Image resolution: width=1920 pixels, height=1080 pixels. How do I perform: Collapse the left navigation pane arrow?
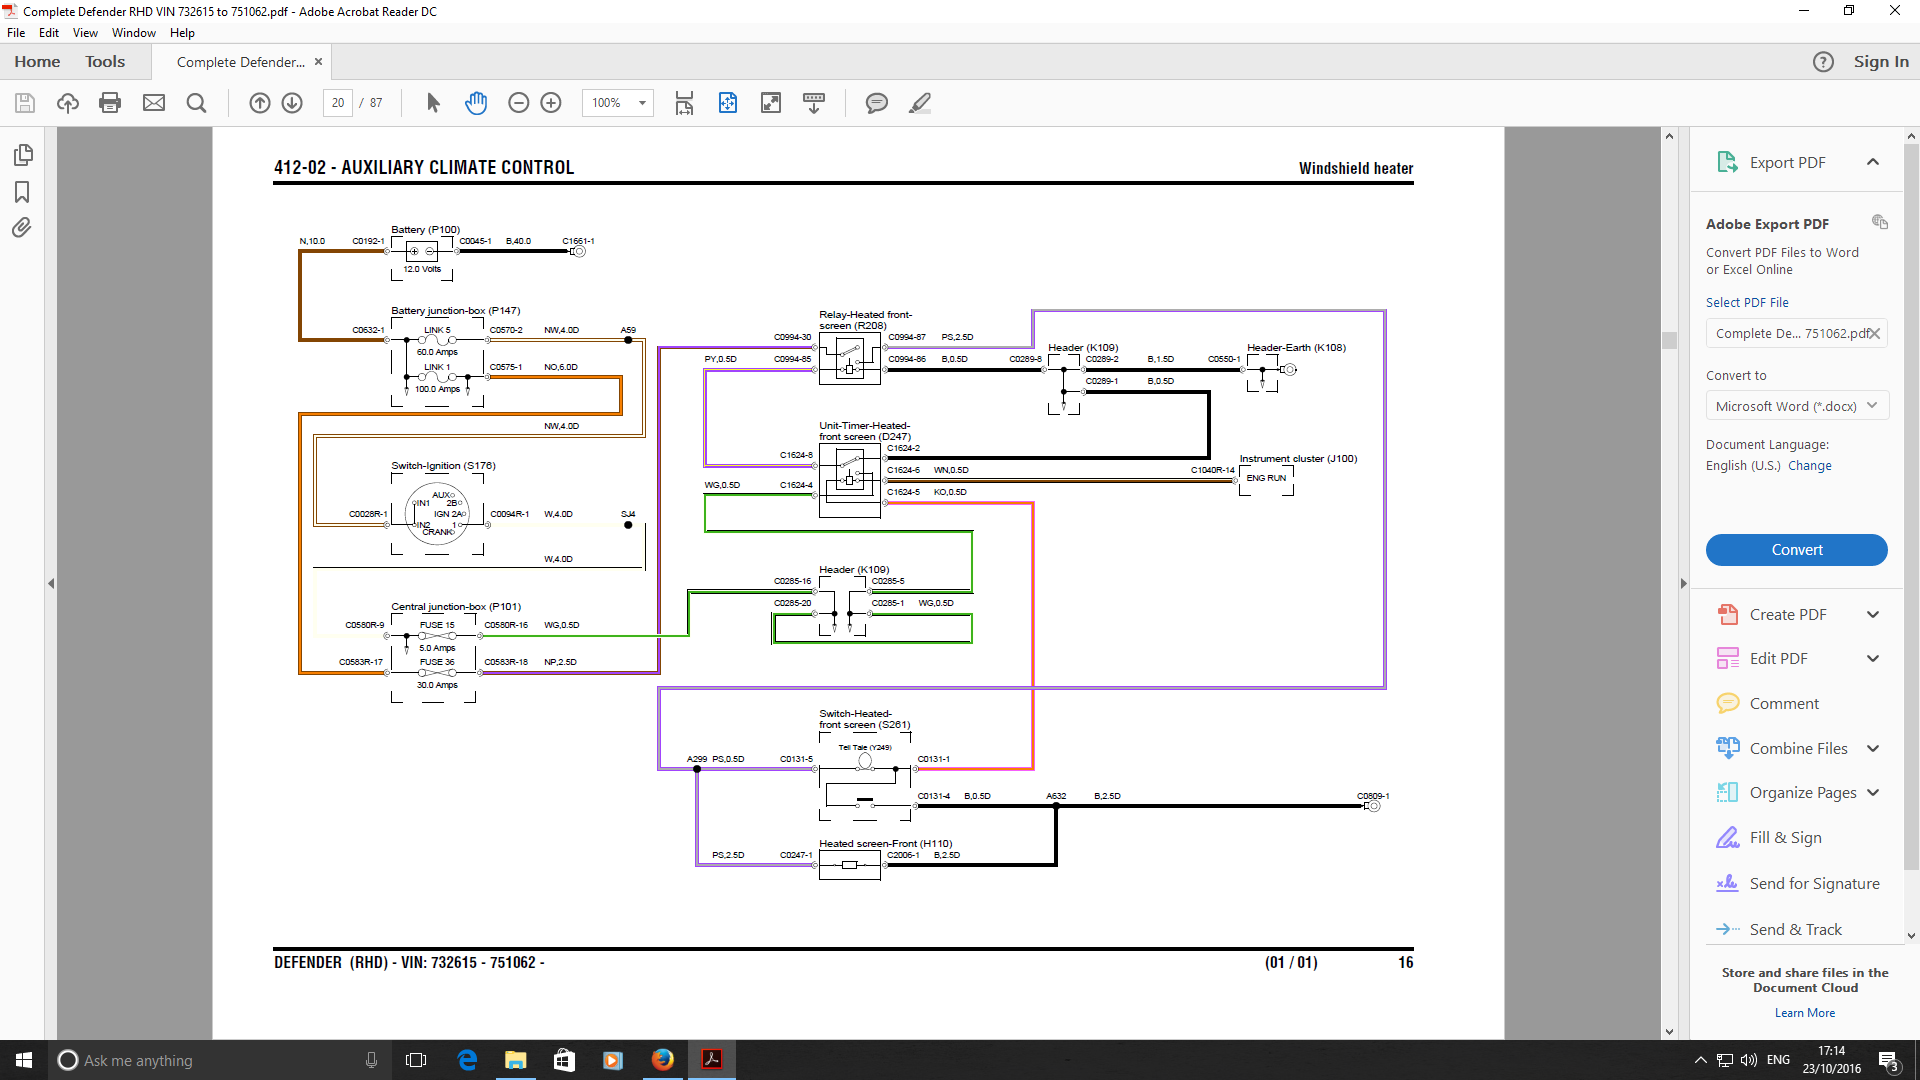[51, 584]
